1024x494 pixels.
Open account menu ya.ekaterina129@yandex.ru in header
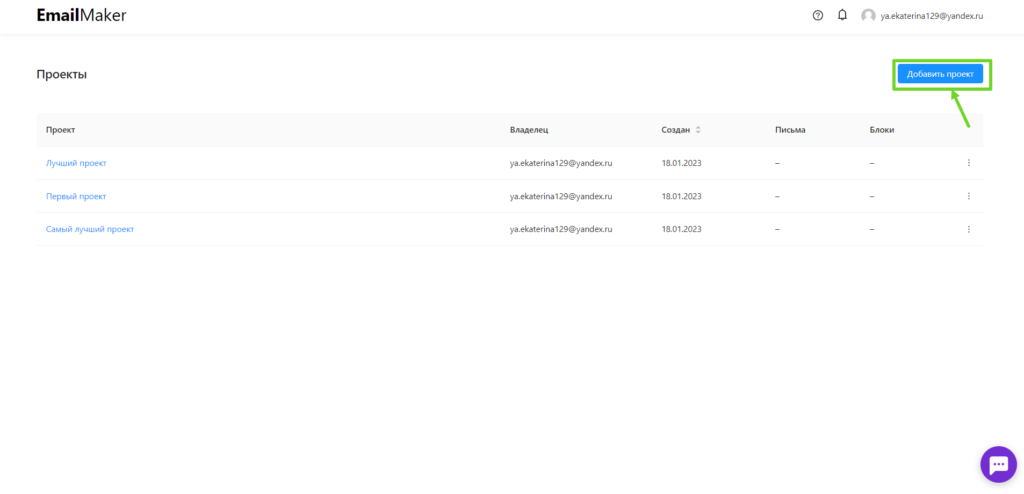(931, 16)
